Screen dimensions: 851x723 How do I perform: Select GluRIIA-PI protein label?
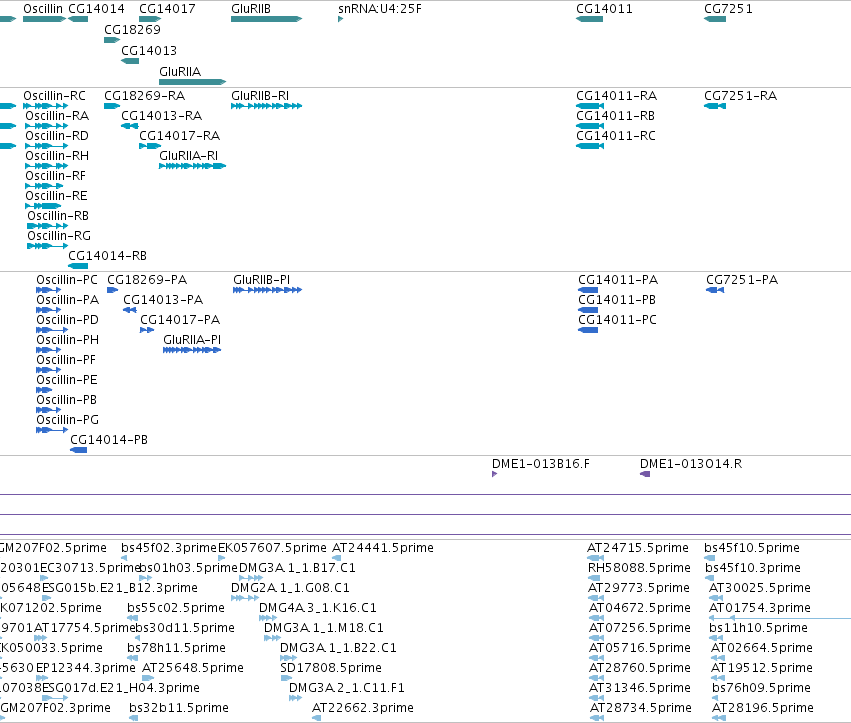pos(192,340)
